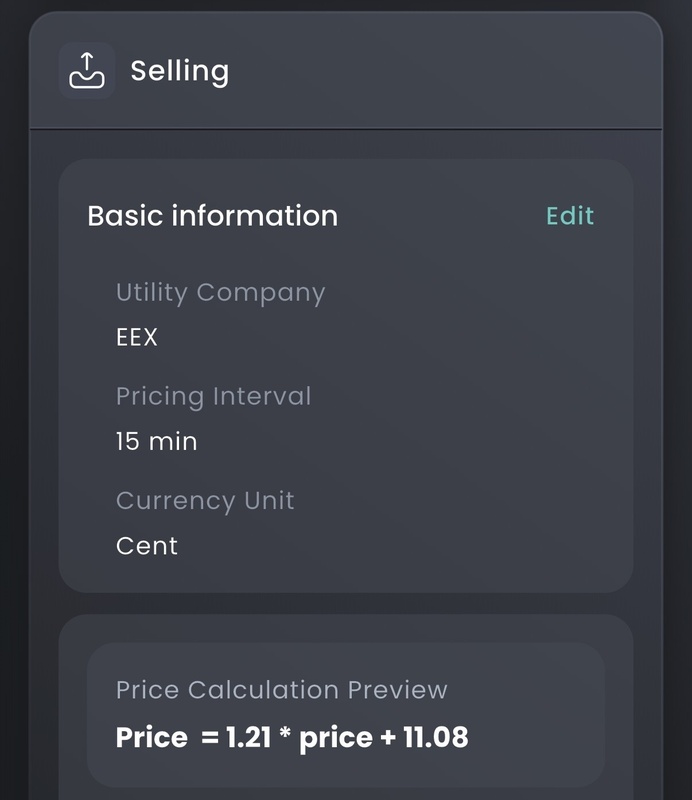Select the Currency Unit label
The height and width of the screenshot is (800, 692).
(205, 500)
